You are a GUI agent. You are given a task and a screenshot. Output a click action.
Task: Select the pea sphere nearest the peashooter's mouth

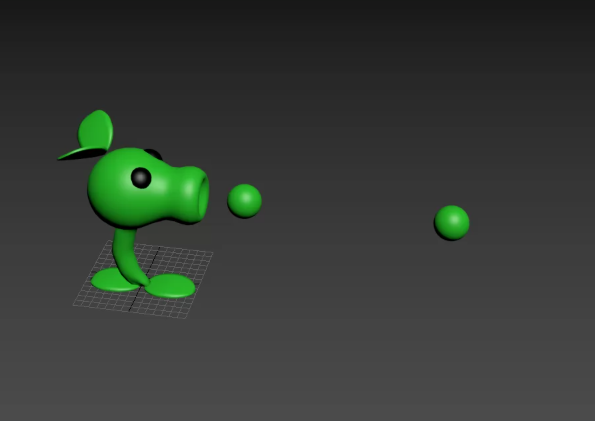(x=244, y=201)
